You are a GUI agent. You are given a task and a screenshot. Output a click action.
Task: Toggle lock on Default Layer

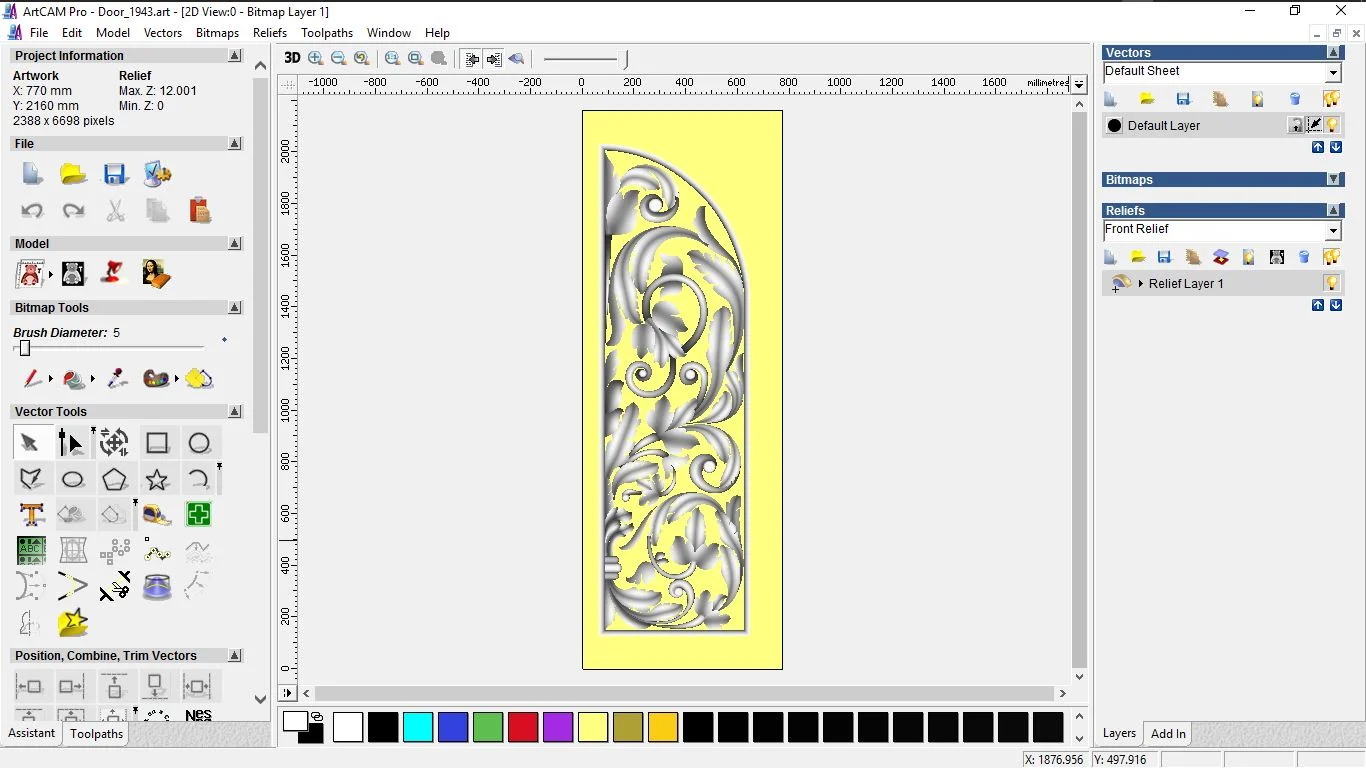click(1296, 125)
